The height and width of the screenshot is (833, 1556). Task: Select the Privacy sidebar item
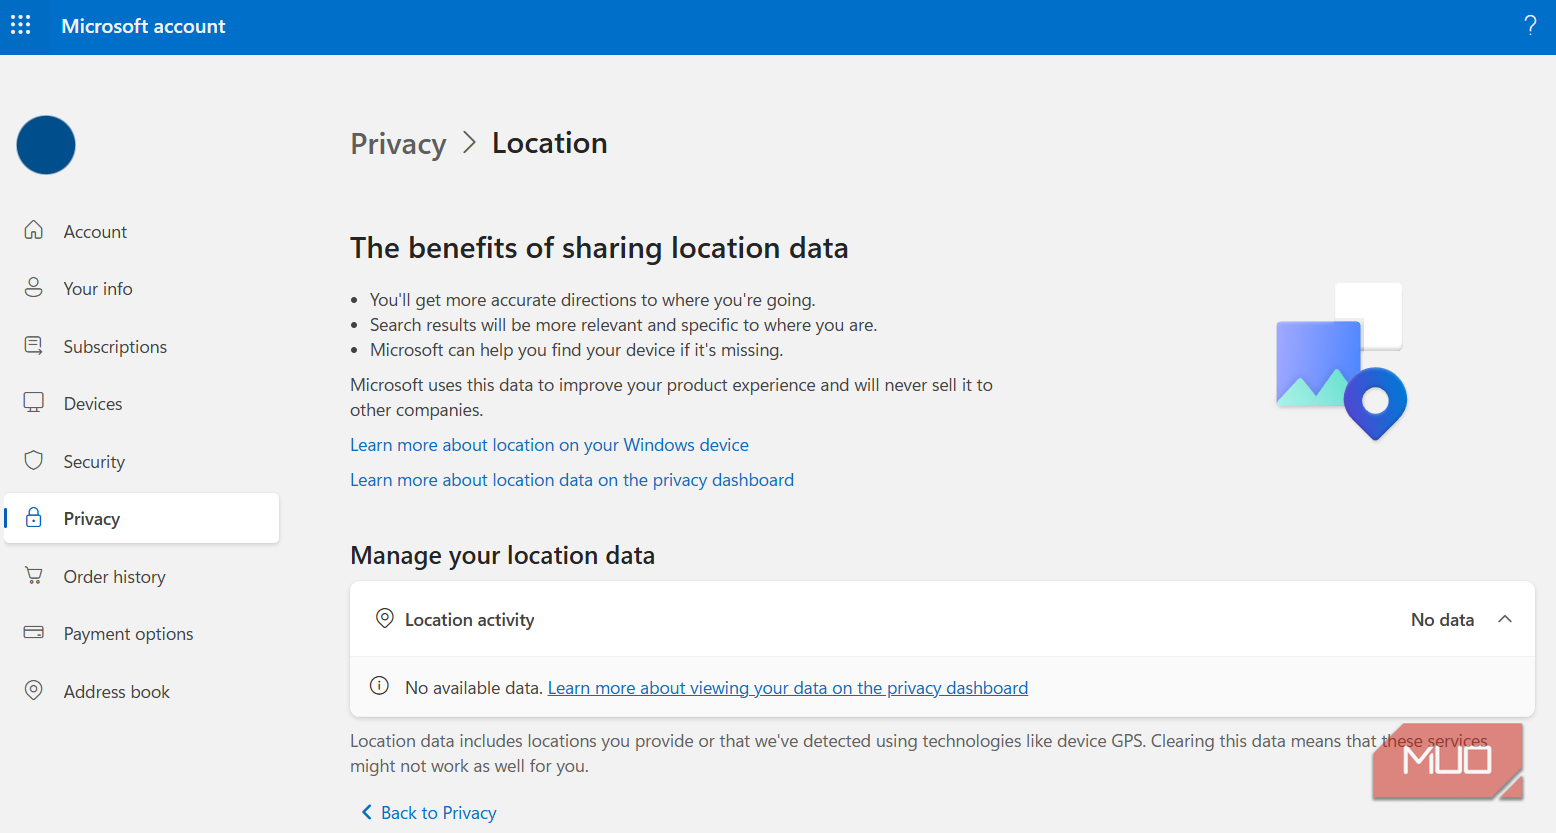142,518
